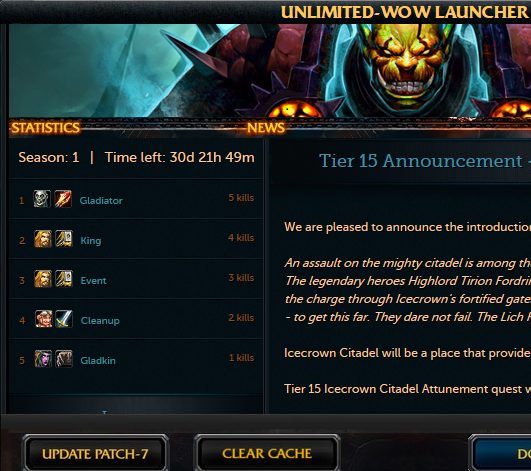The height and width of the screenshot is (471, 531).
Task: Open the Gladiator player name link
Action: pos(101,200)
